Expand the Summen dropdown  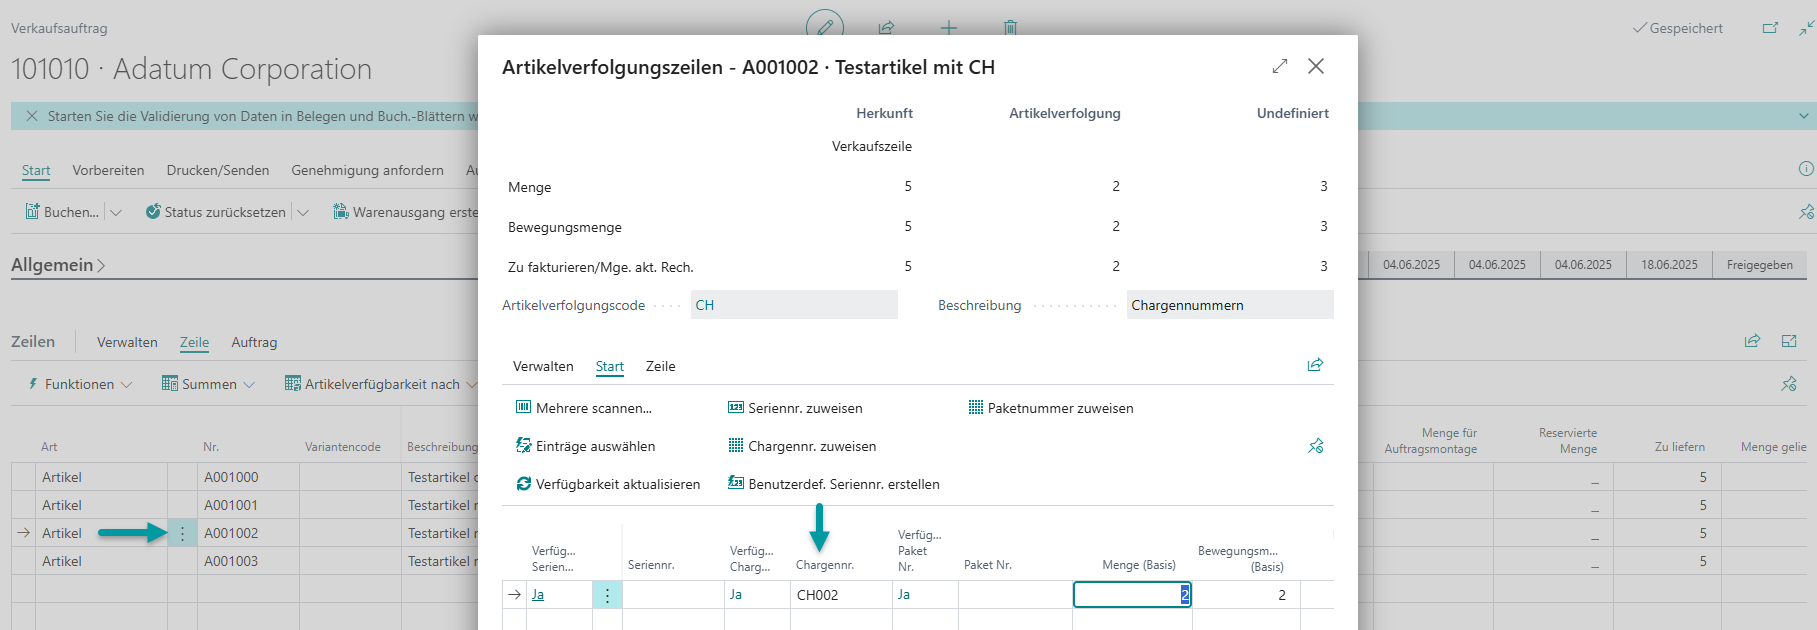209,384
